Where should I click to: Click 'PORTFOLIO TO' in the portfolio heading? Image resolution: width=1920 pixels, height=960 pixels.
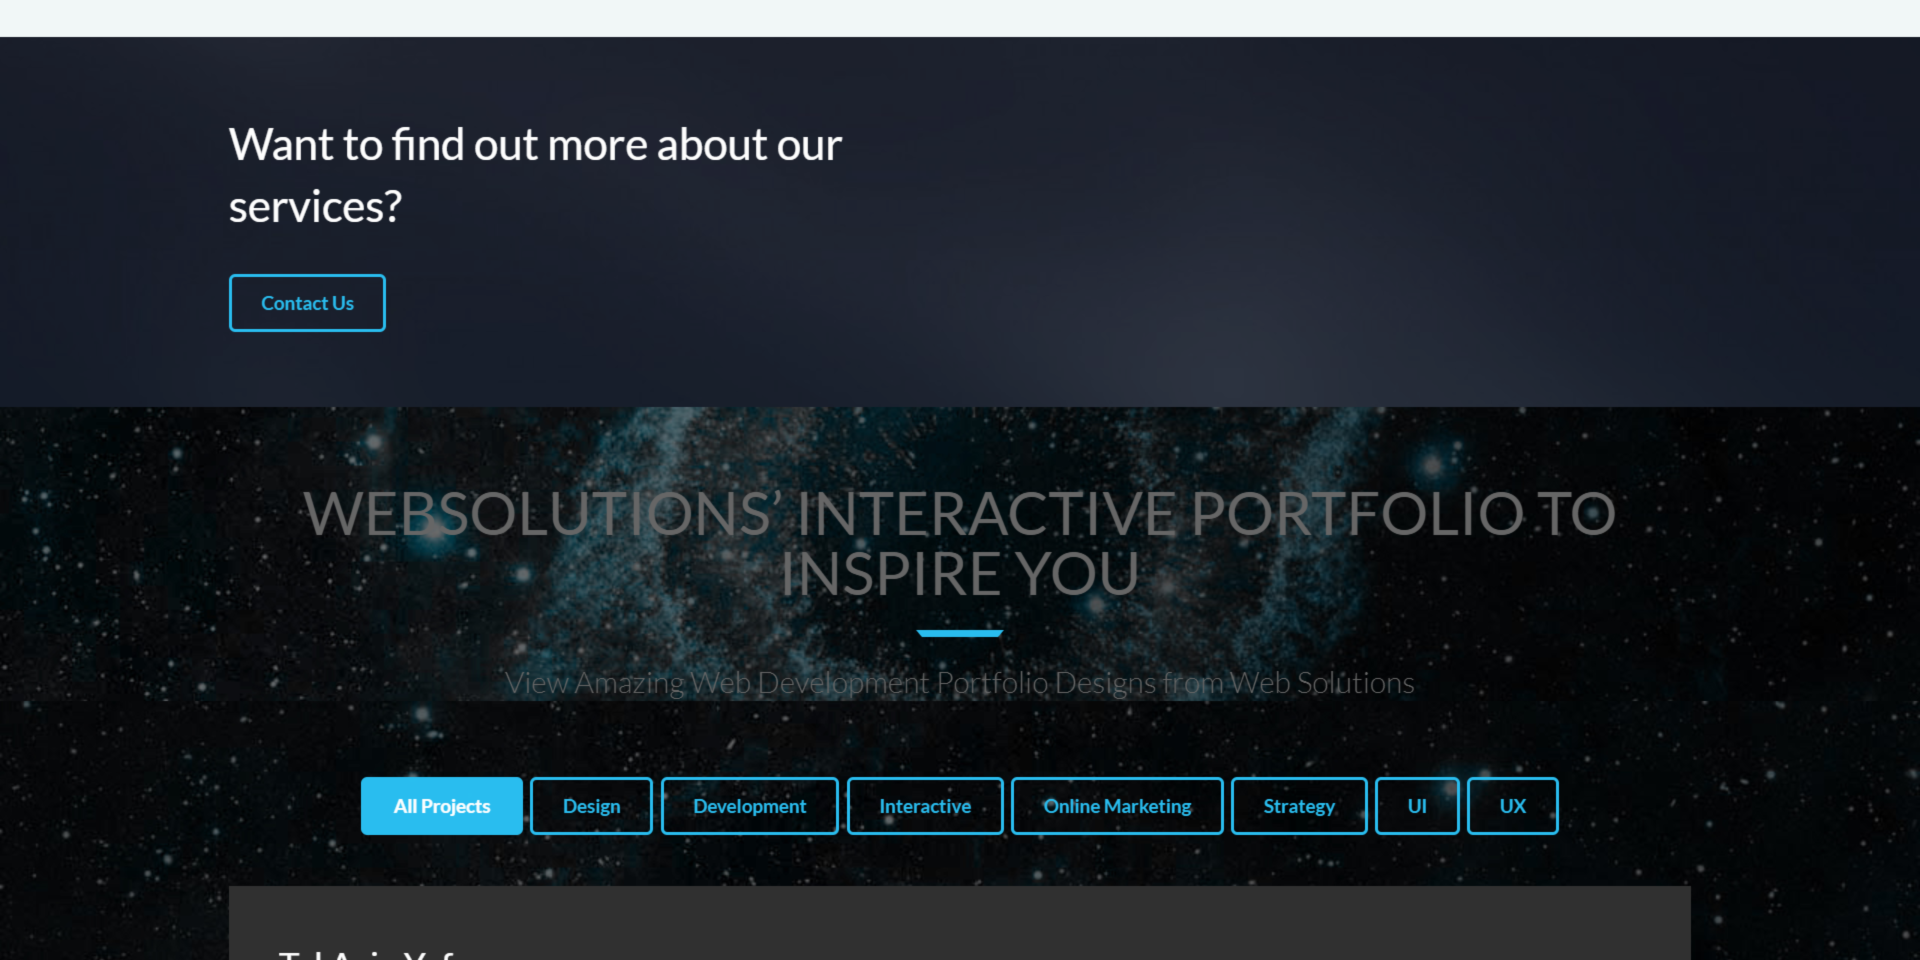[x=1402, y=514]
